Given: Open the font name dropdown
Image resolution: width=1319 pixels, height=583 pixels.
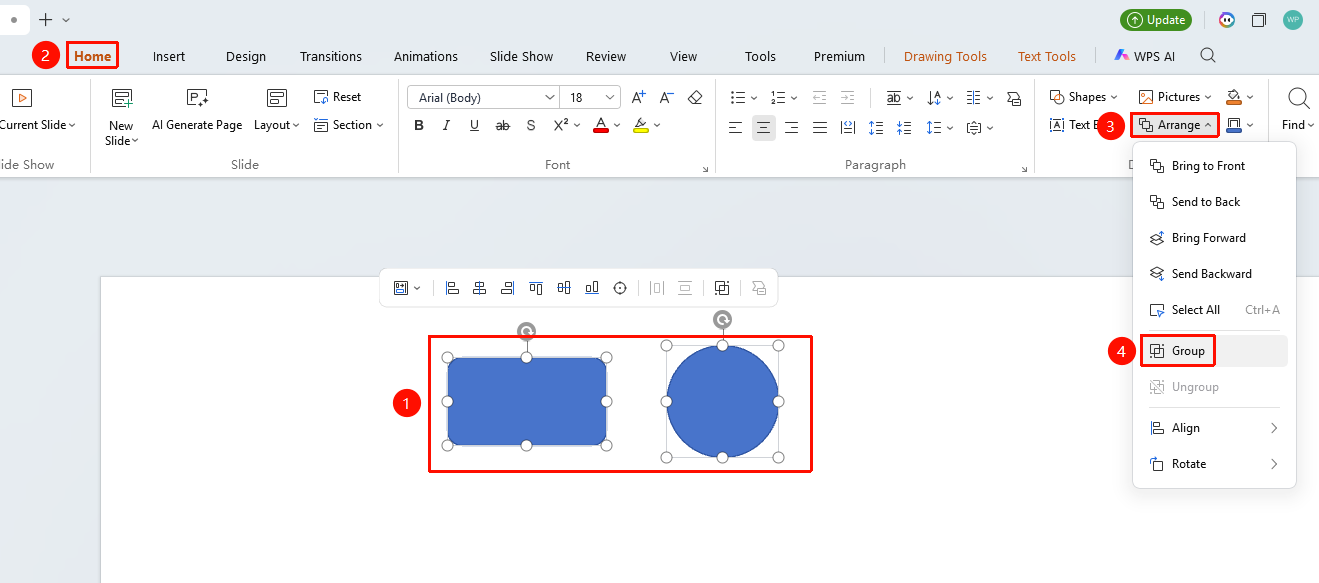Looking at the screenshot, I should (550, 97).
